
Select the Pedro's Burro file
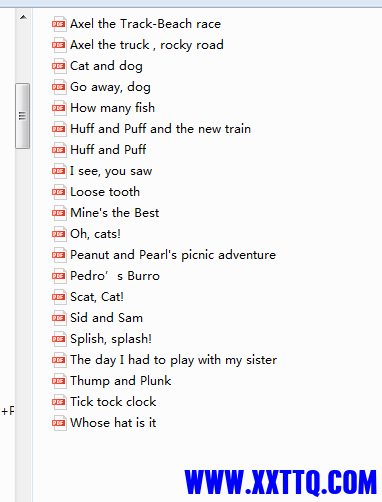point(115,276)
